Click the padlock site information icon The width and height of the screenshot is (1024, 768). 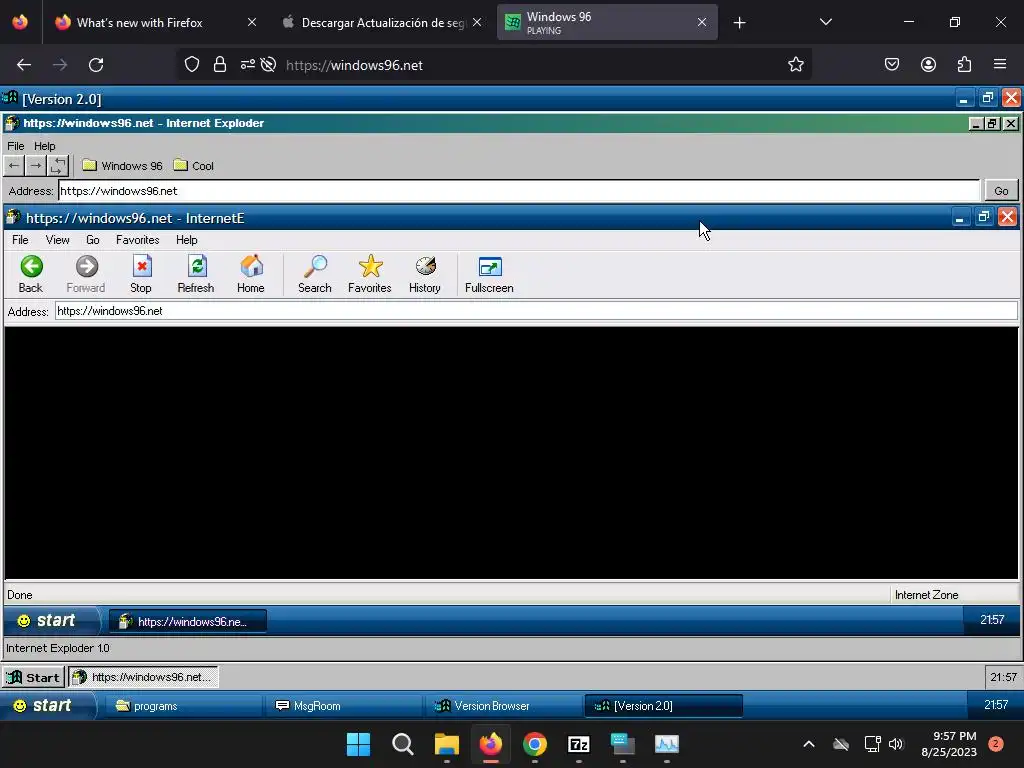[x=220, y=65]
